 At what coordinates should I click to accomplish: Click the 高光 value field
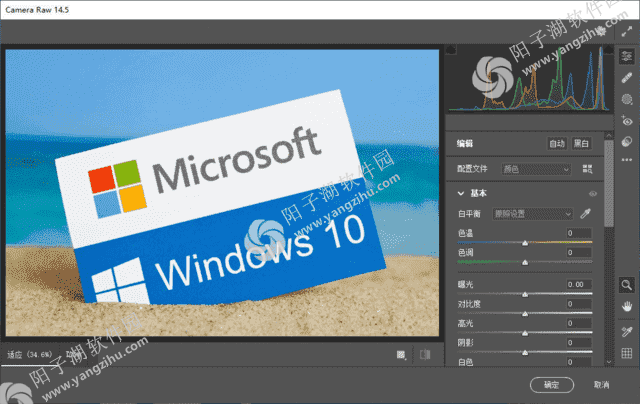579,323
